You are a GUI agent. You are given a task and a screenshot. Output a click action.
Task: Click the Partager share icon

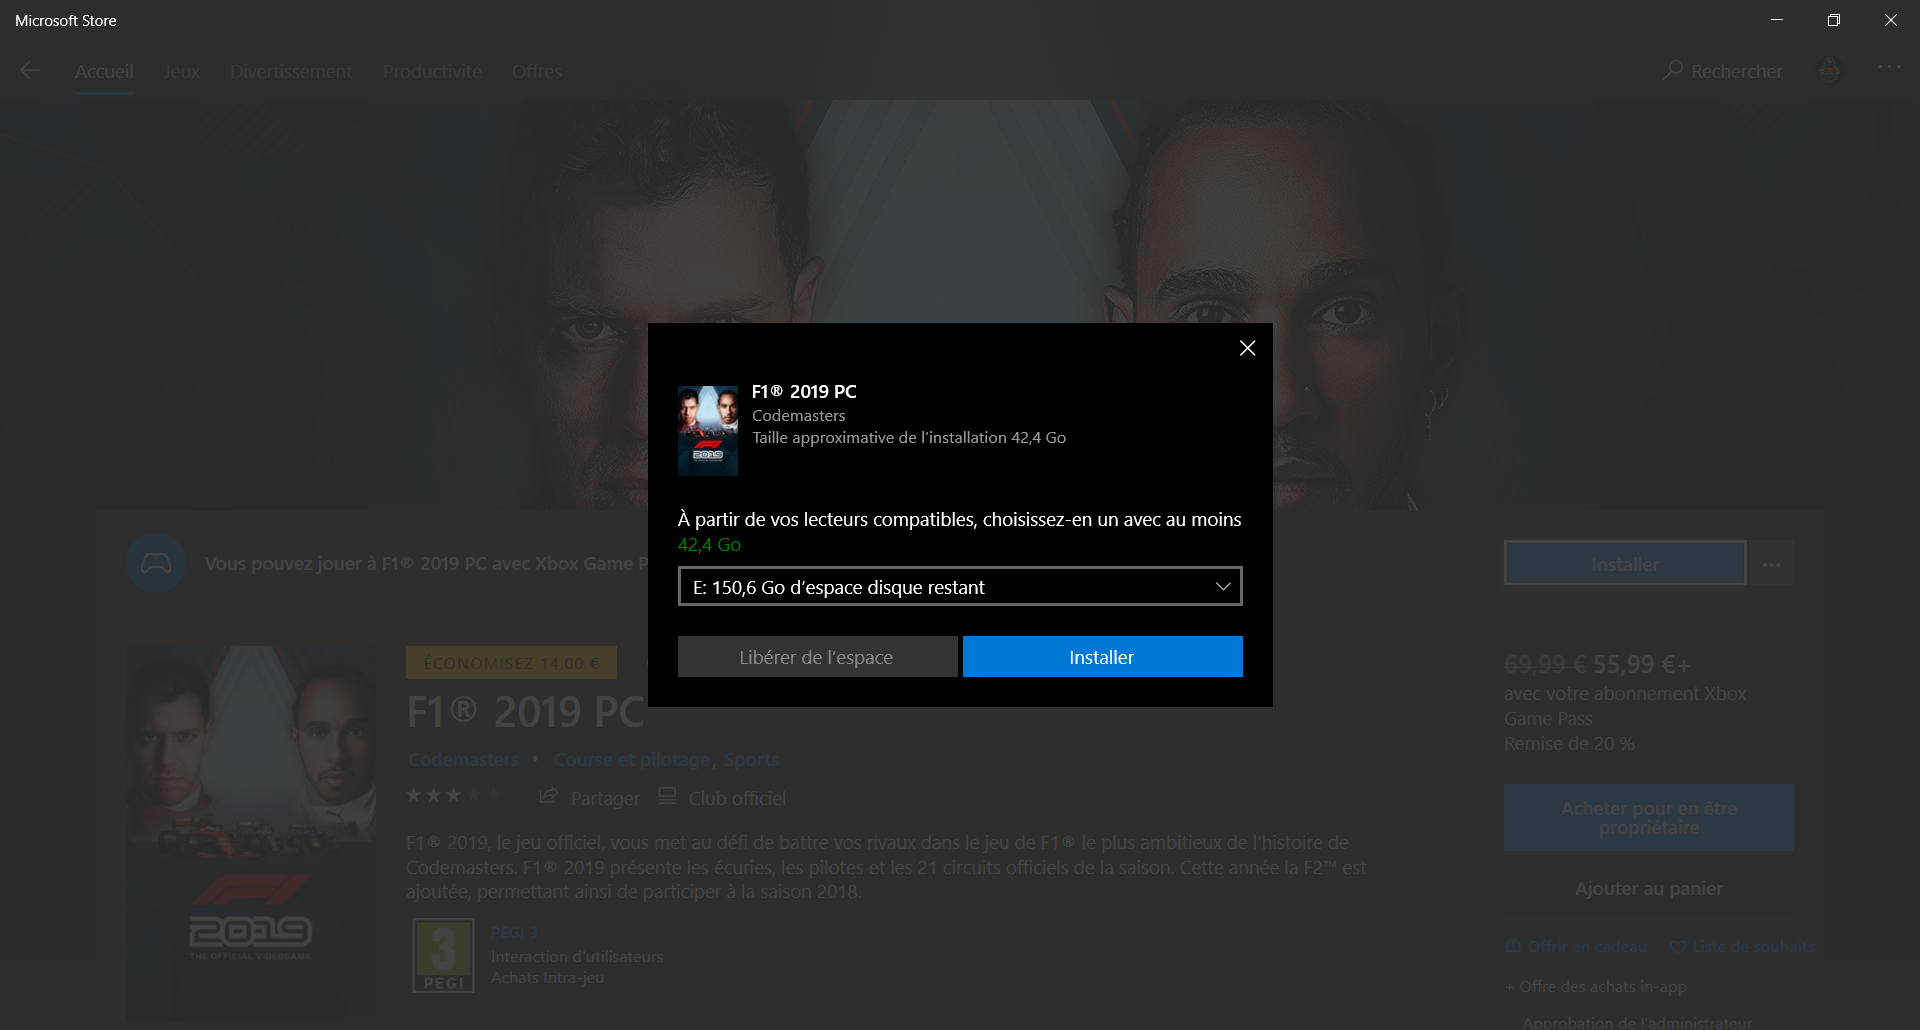tap(548, 796)
